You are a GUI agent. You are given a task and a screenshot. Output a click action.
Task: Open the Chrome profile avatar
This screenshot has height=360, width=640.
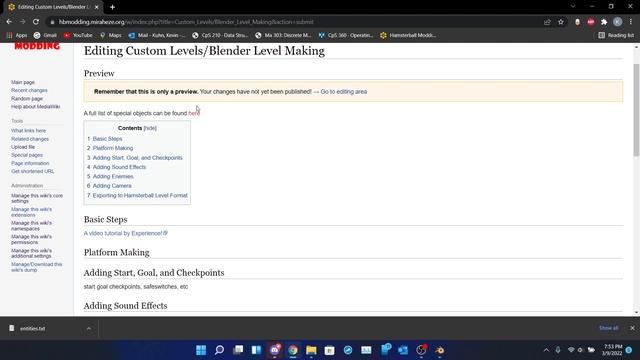coord(618,22)
